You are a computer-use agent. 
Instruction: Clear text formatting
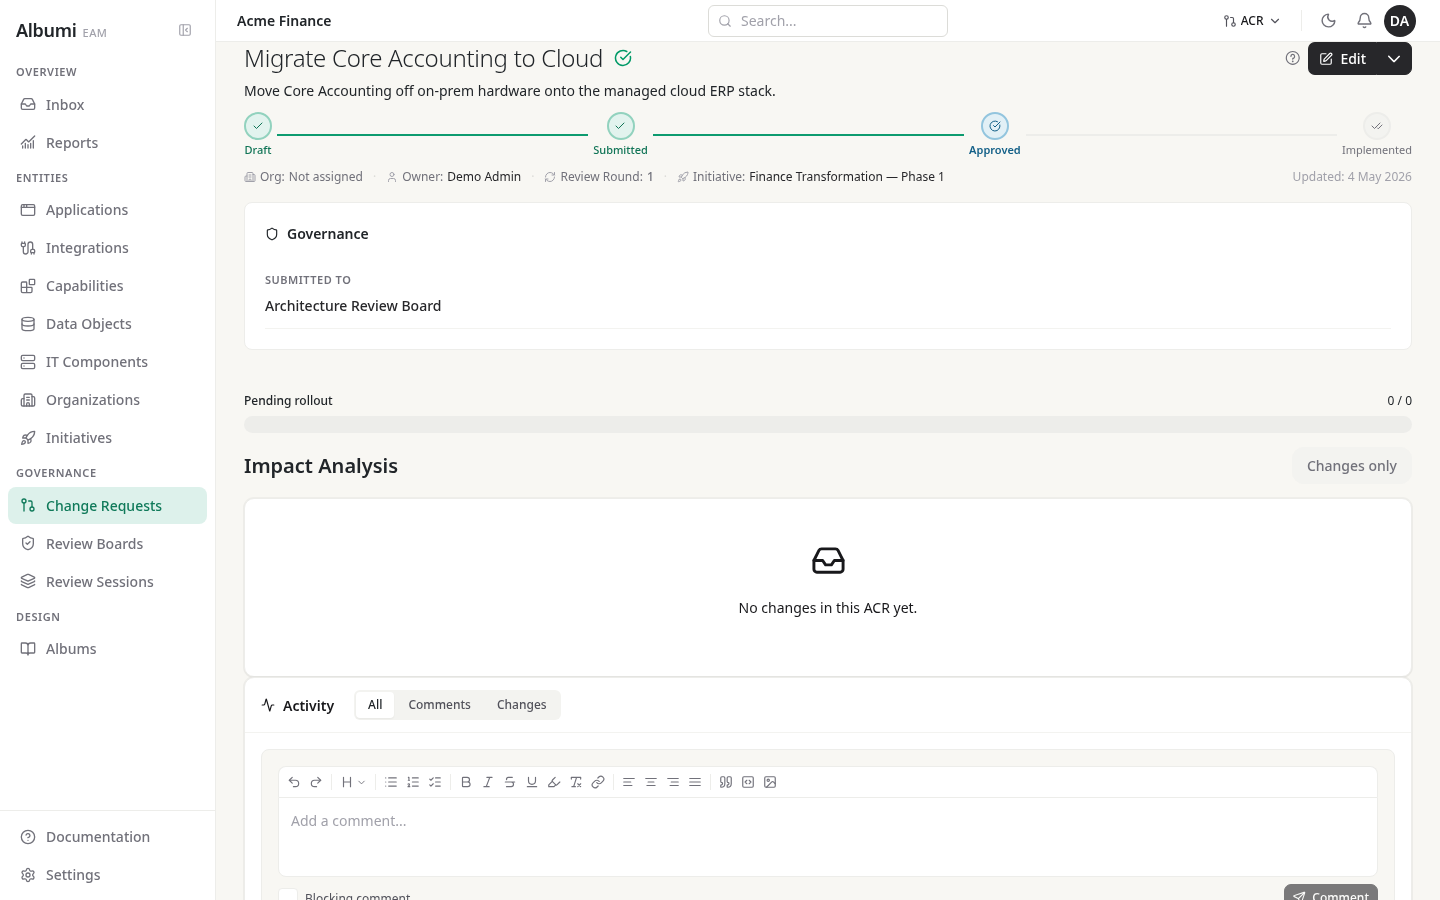click(x=576, y=782)
